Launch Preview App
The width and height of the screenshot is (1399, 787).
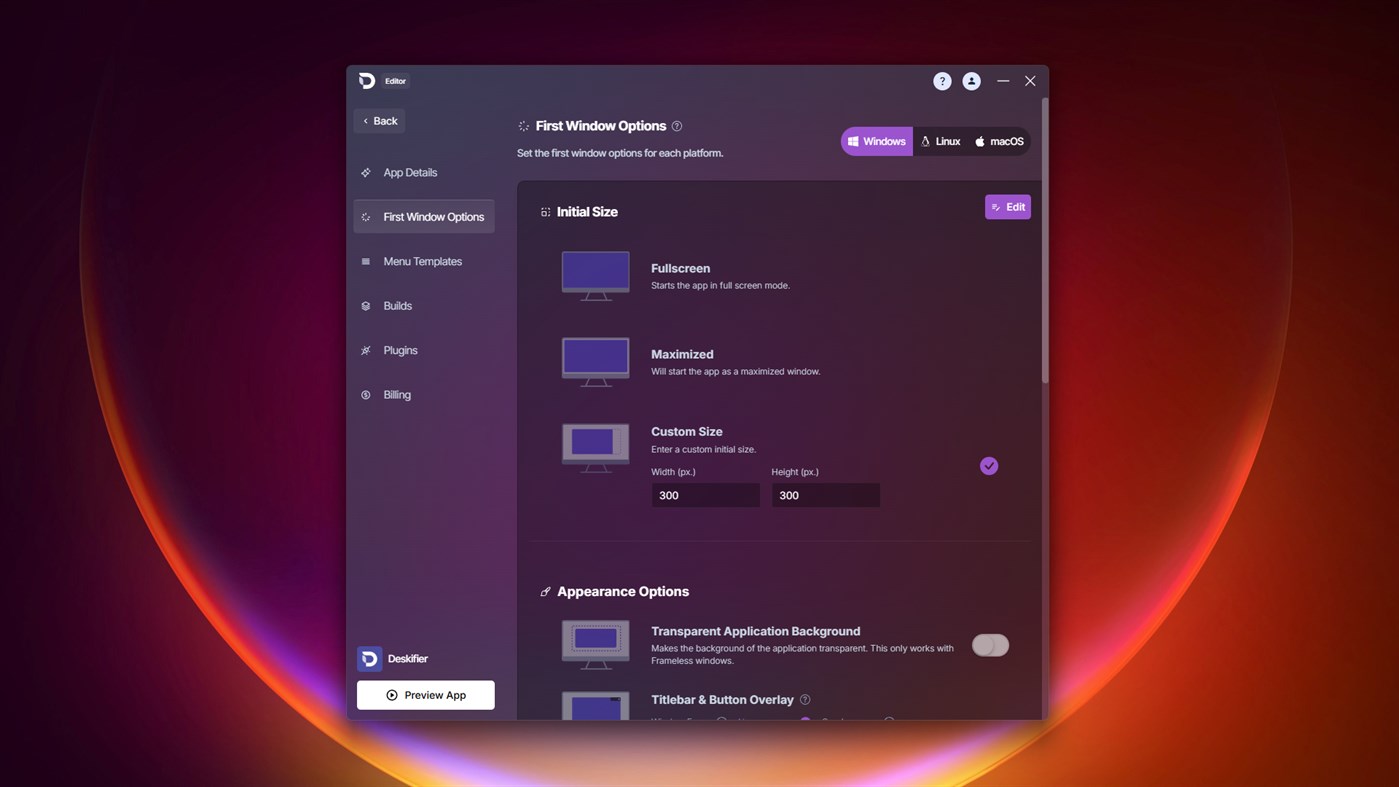pyautogui.click(x=426, y=695)
